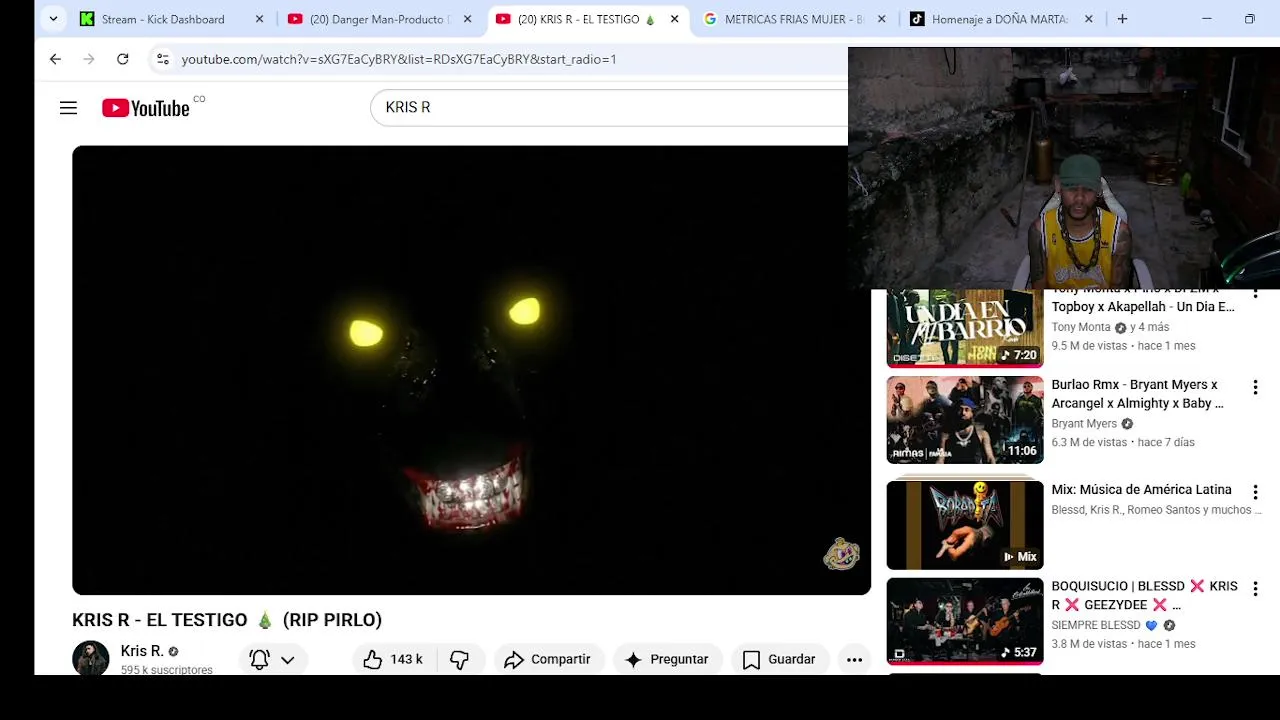Click the Guardar save button
This screenshot has height=720, width=1280.
779,659
